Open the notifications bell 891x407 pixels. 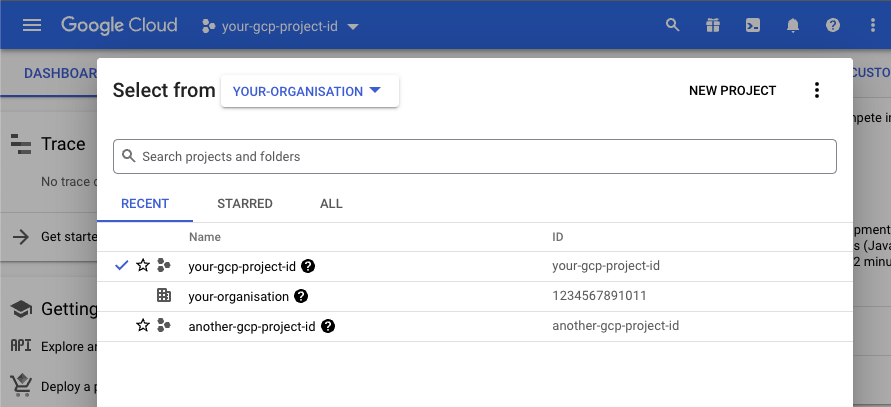tap(793, 26)
